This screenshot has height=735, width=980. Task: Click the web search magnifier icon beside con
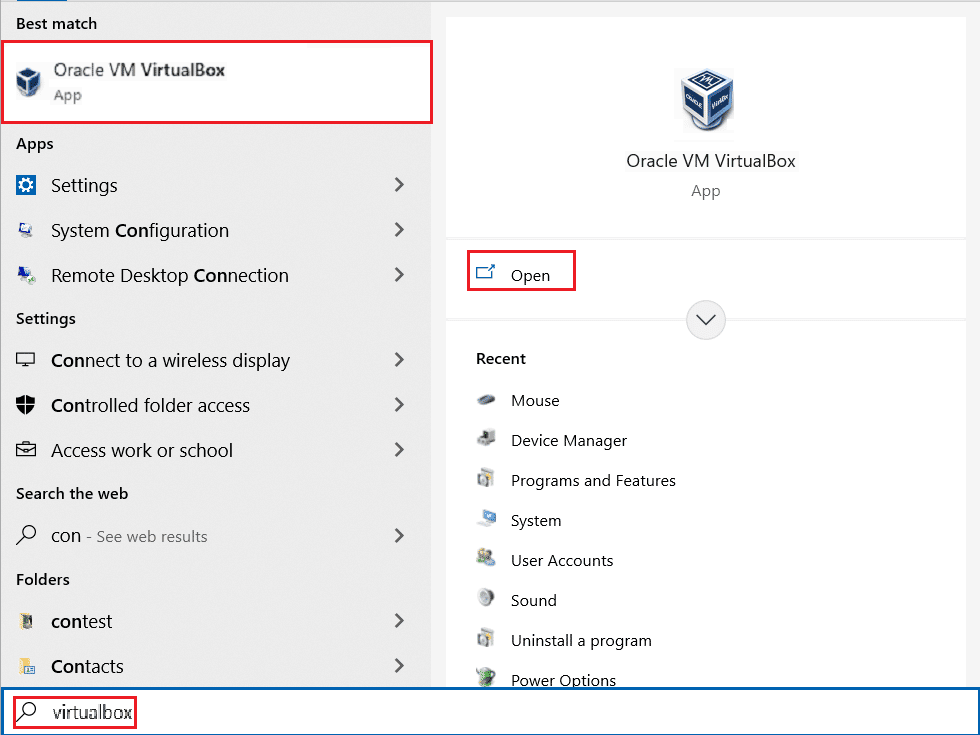pos(26,535)
